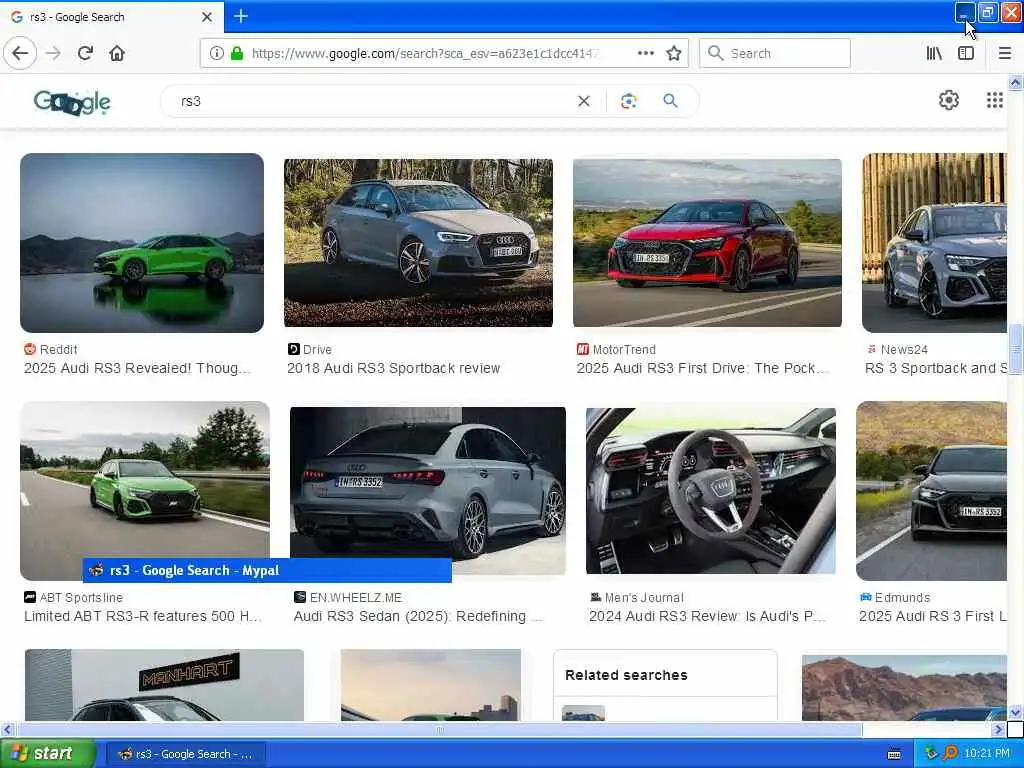Show site information icon in address bar
The height and width of the screenshot is (768, 1024).
tap(216, 53)
